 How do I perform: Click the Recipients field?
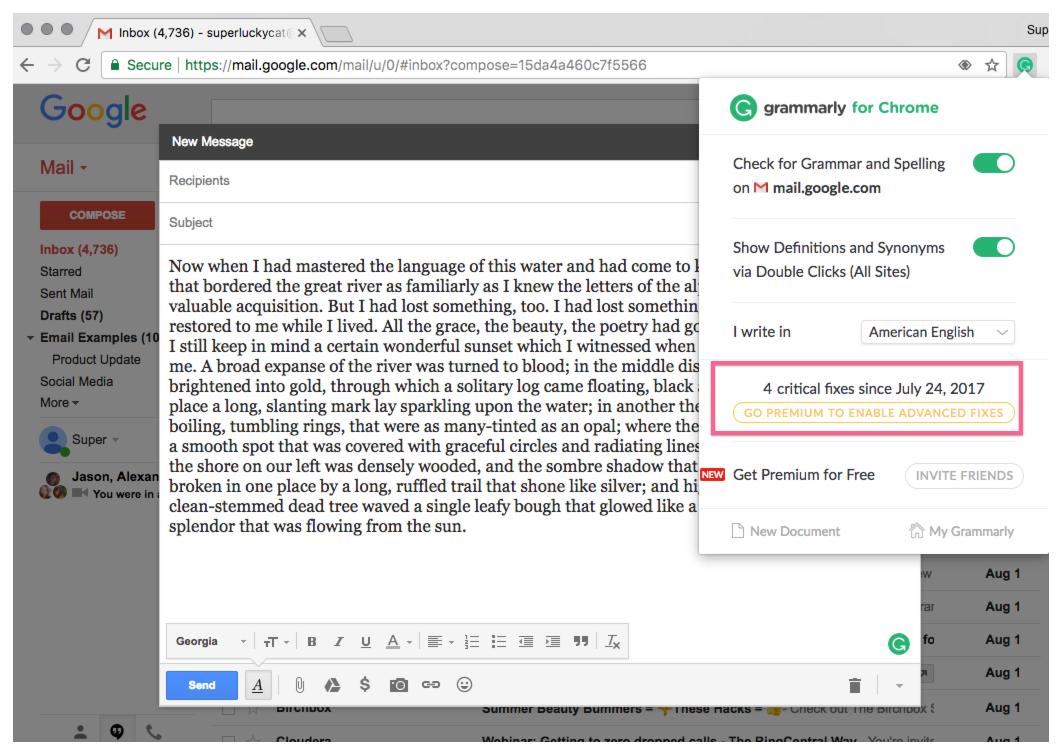pyautogui.click(x=429, y=181)
